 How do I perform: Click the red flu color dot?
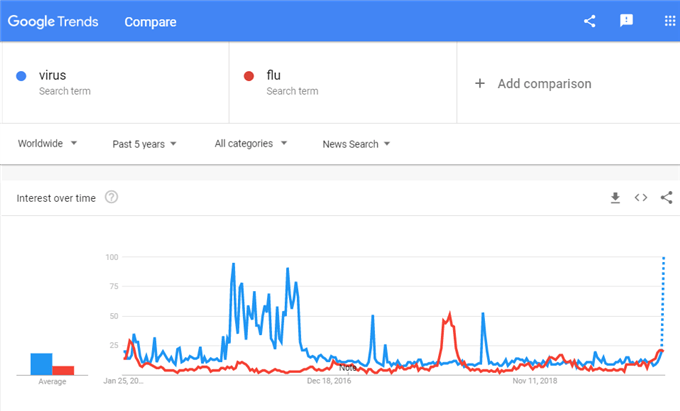coord(248,76)
